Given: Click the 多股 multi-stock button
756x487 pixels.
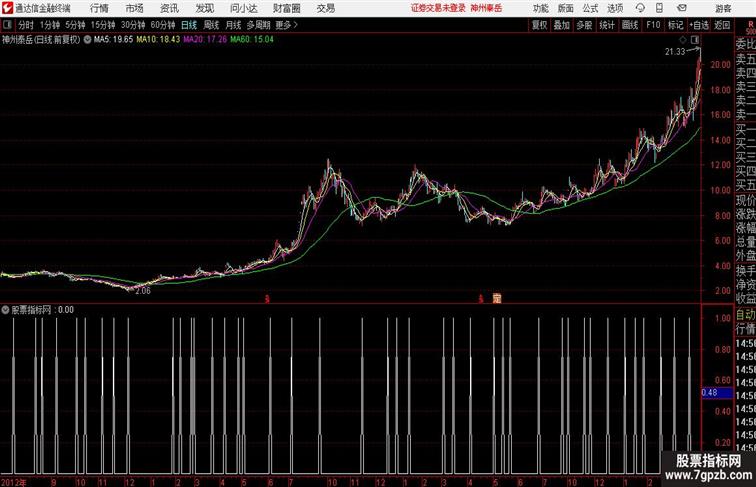Looking at the screenshot, I should (584, 25).
